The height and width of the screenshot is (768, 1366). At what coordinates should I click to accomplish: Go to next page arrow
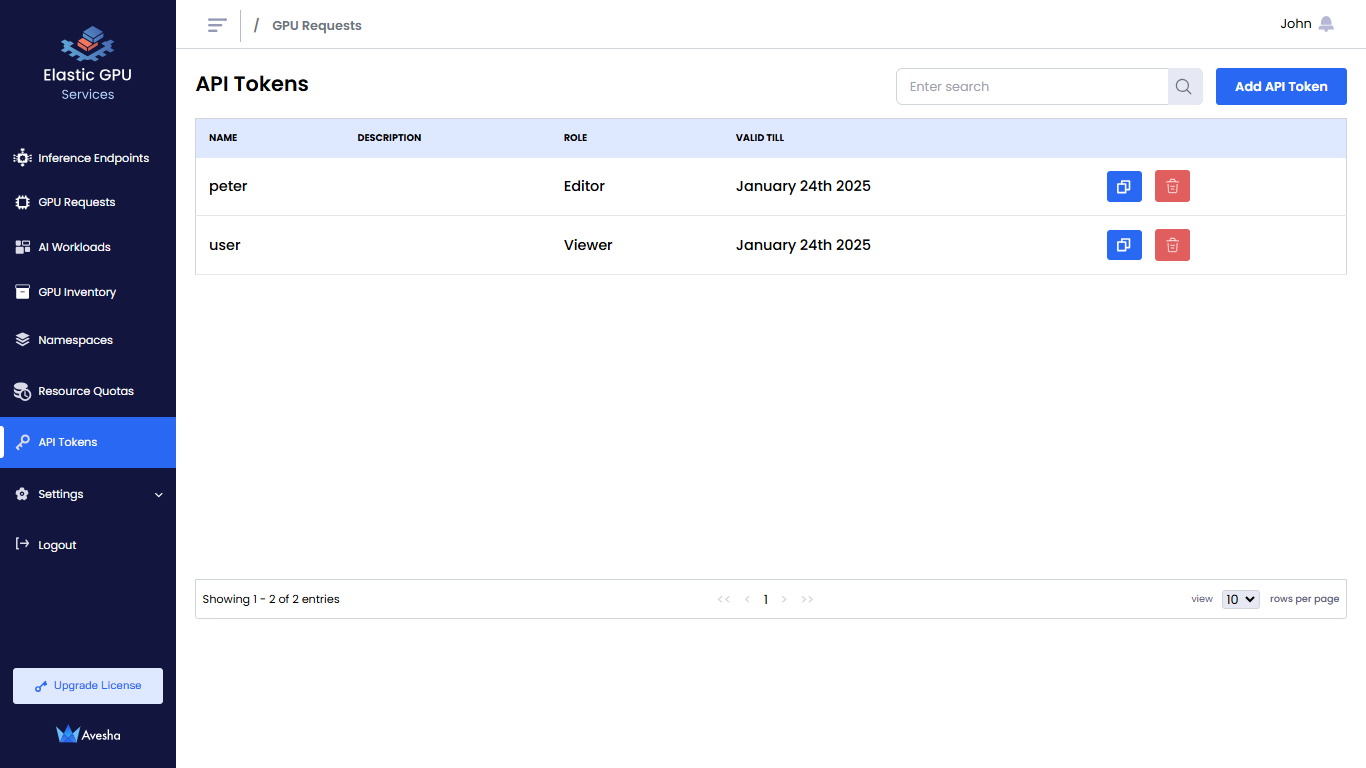pyautogui.click(x=784, y=599)
